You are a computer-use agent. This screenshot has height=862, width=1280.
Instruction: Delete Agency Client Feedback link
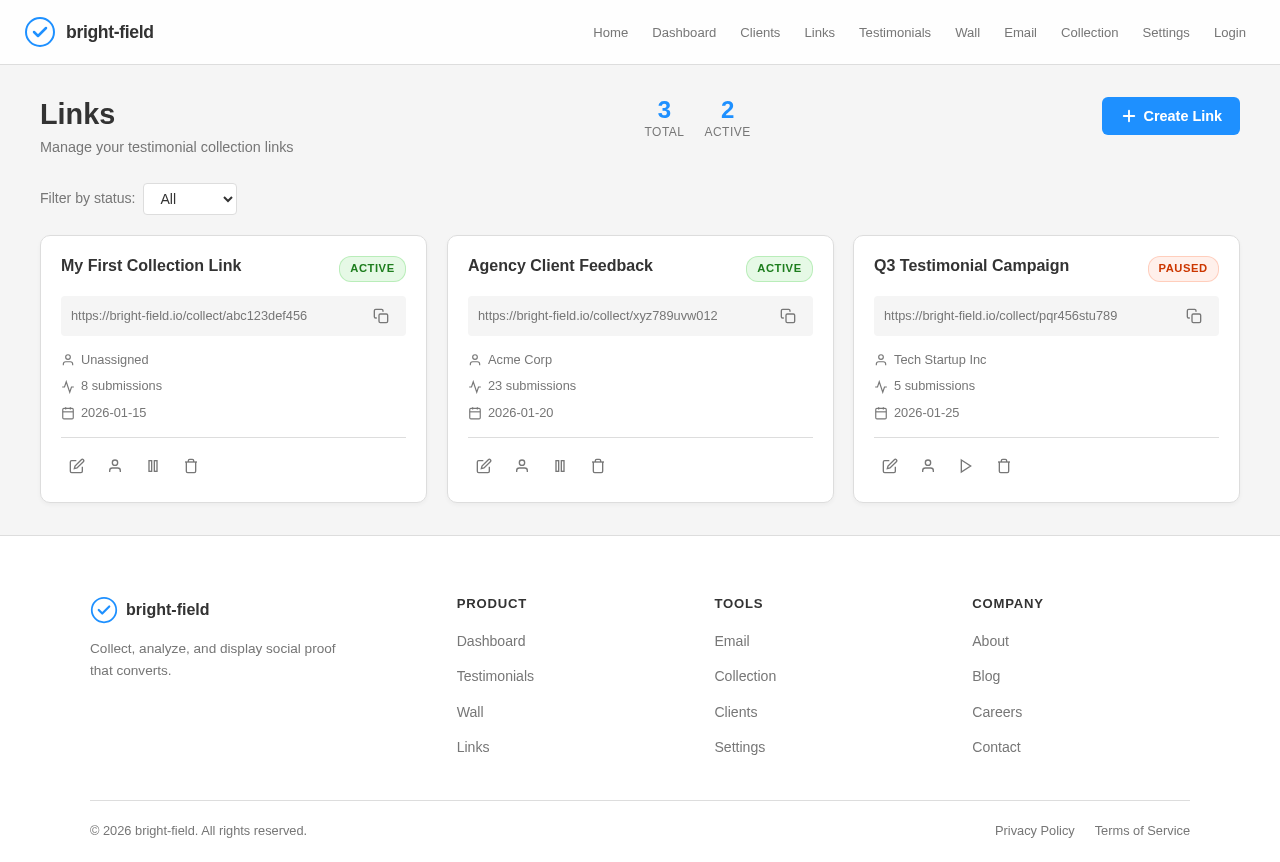(x=598, y=466)
